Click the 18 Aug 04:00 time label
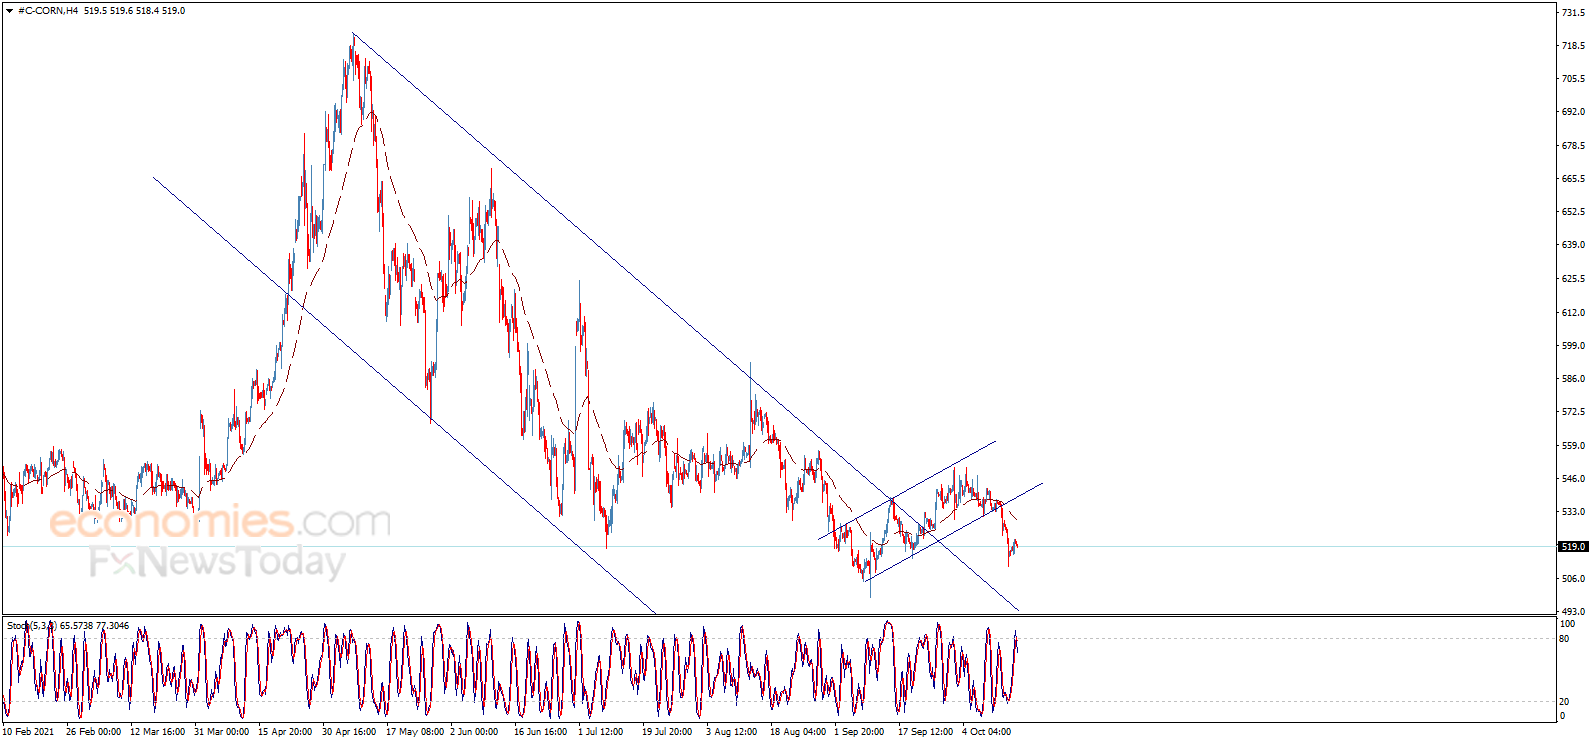1596x743 pixels. pos(798,732)
